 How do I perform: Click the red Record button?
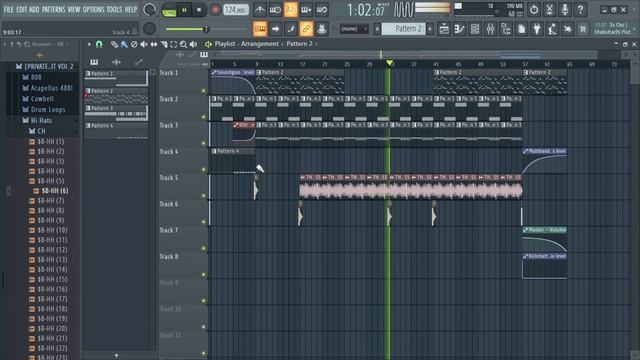[215, 10]
